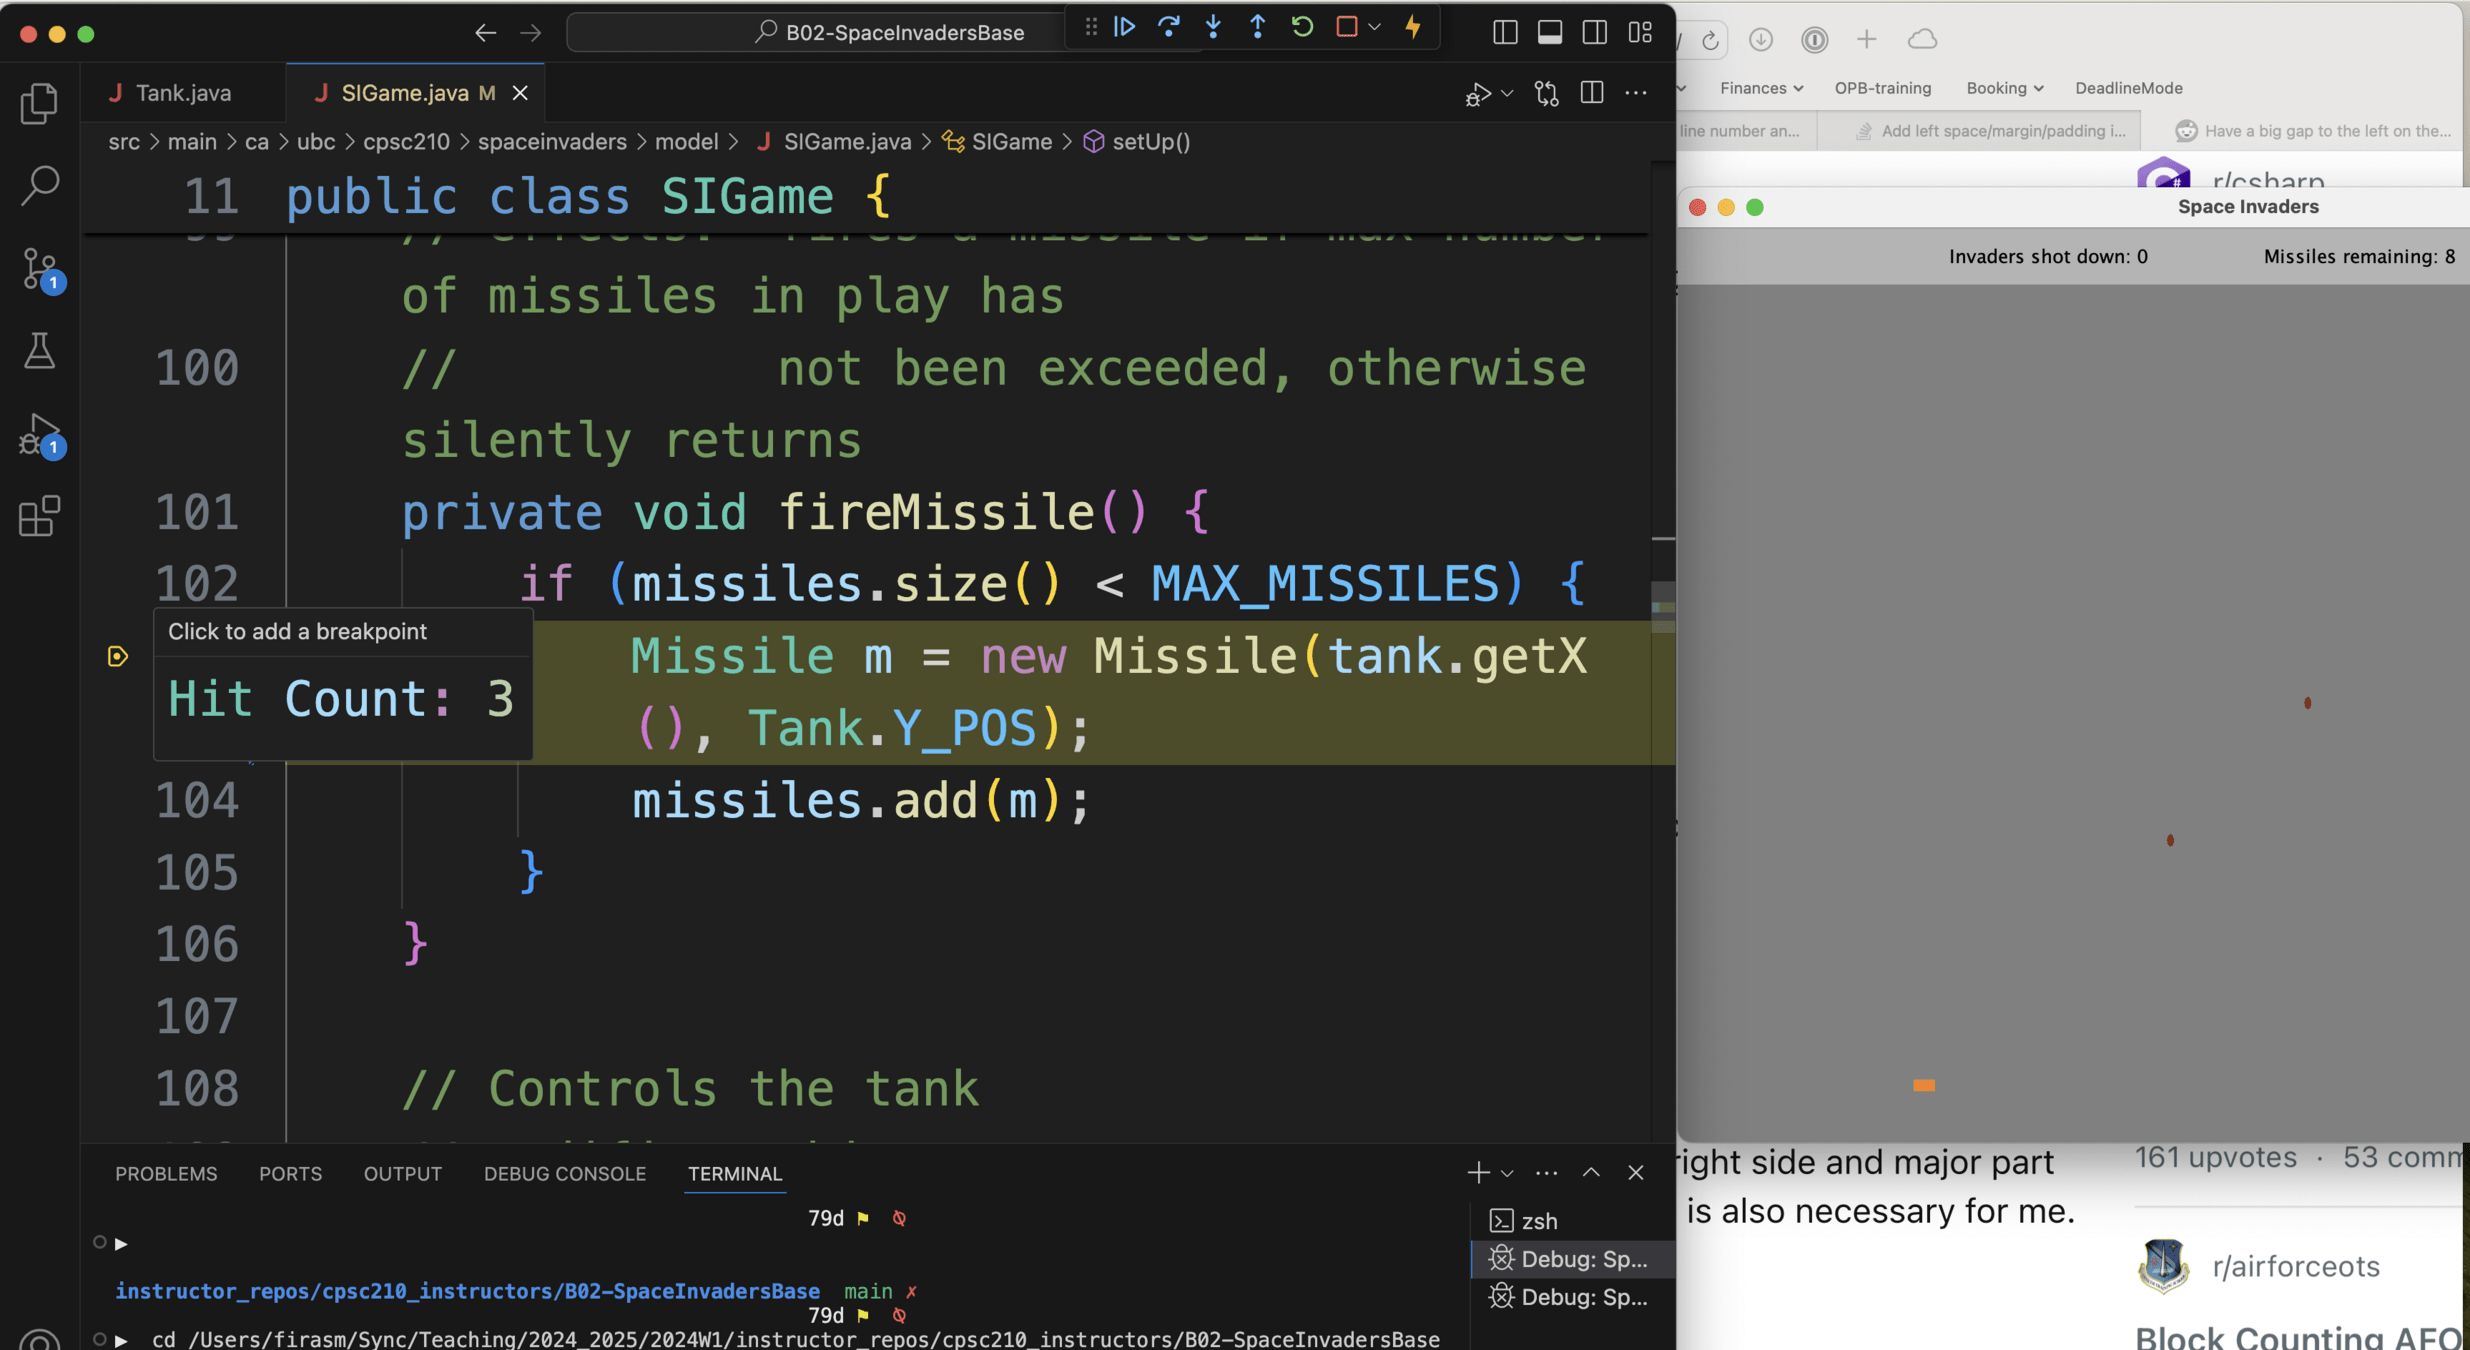This screenshot has width=2470, height=1350.
Task: Open the Testing flask icon
Action: [x=39, y=351]
